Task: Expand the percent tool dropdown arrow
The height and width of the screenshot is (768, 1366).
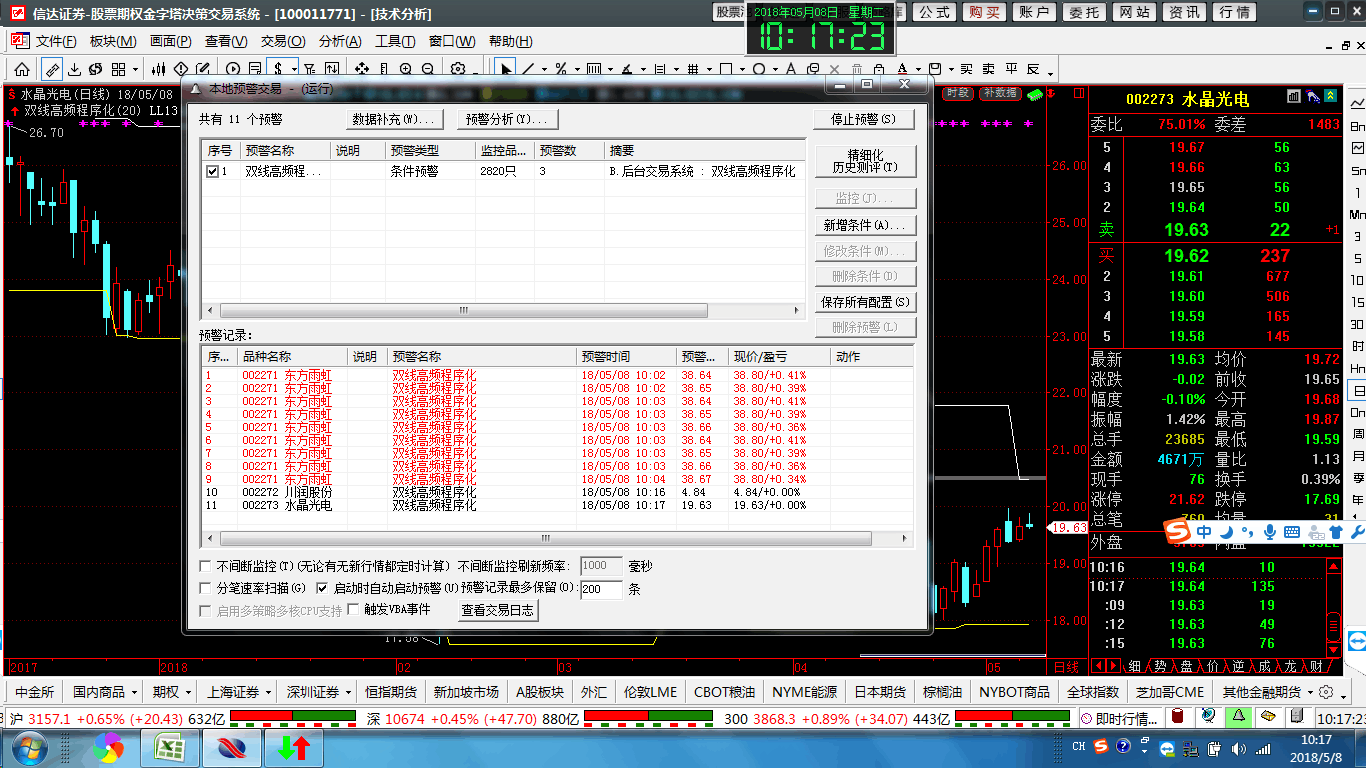Action: 577,70
